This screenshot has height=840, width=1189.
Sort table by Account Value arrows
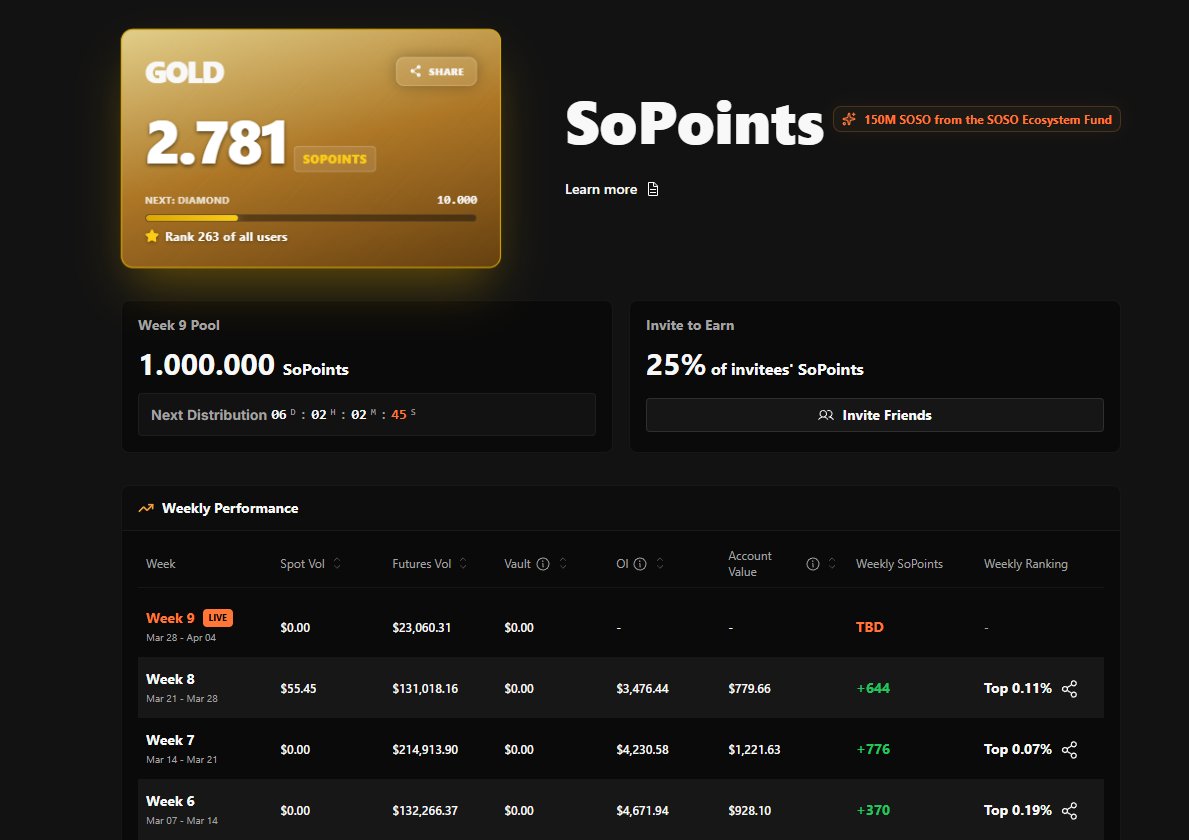tap(832, 563)
